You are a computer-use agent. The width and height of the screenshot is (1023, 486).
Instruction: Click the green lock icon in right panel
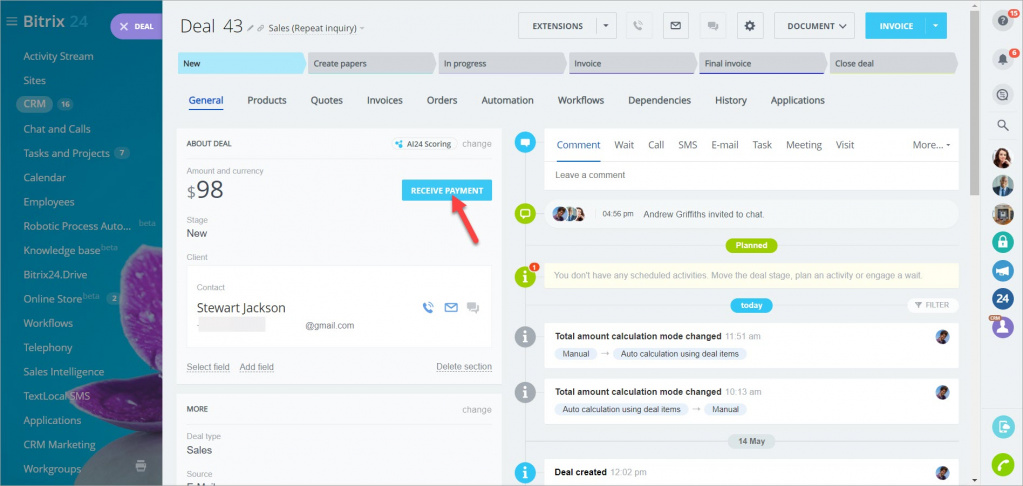[1003, 242]
